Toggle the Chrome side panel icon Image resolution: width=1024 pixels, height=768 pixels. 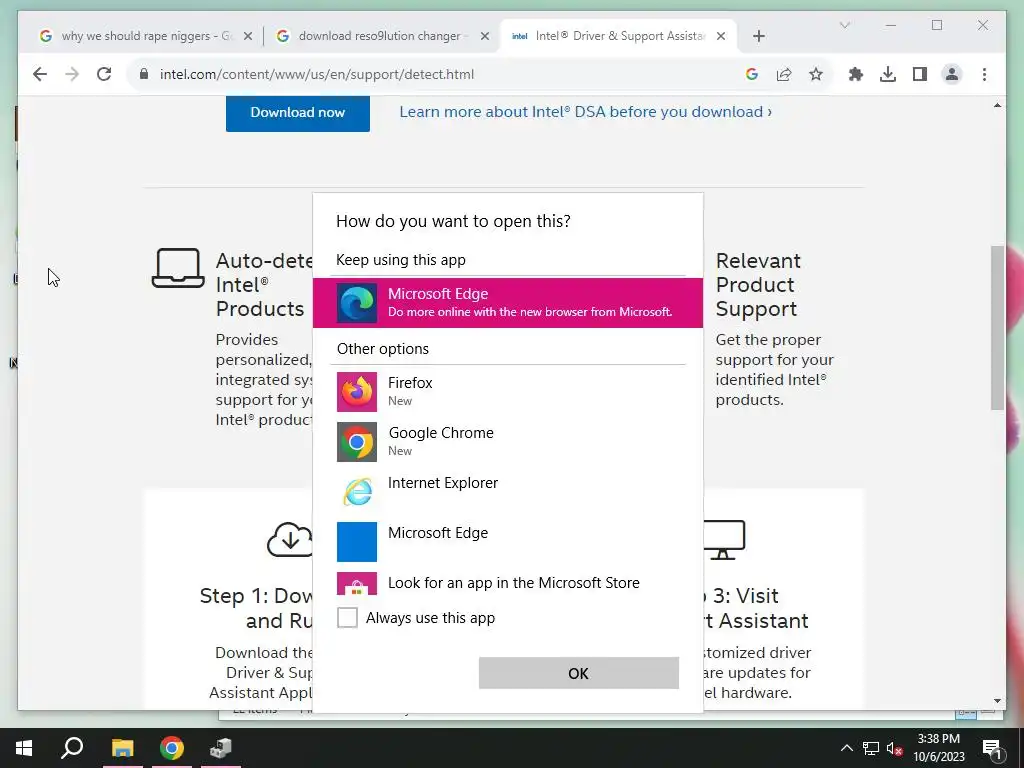click(x=920, y=74)
